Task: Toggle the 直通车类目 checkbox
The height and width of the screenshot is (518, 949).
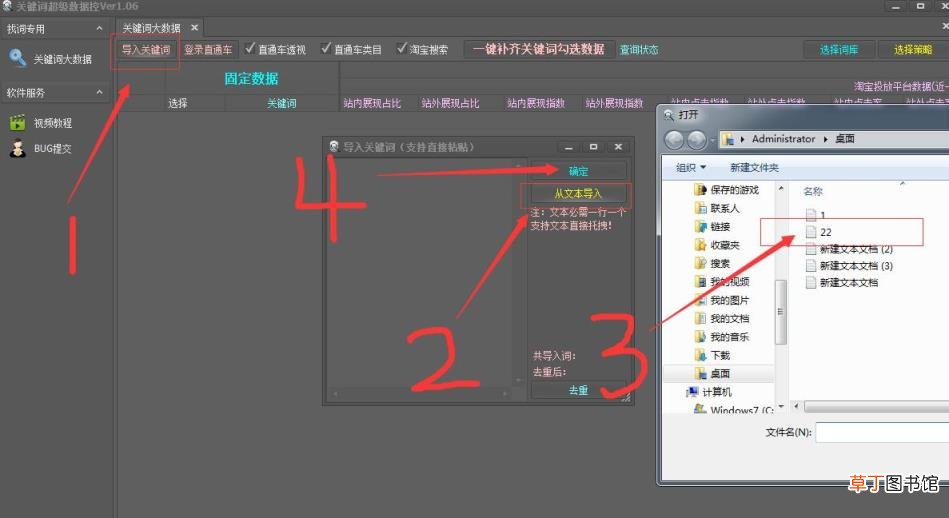Action: tap(326, 48)
